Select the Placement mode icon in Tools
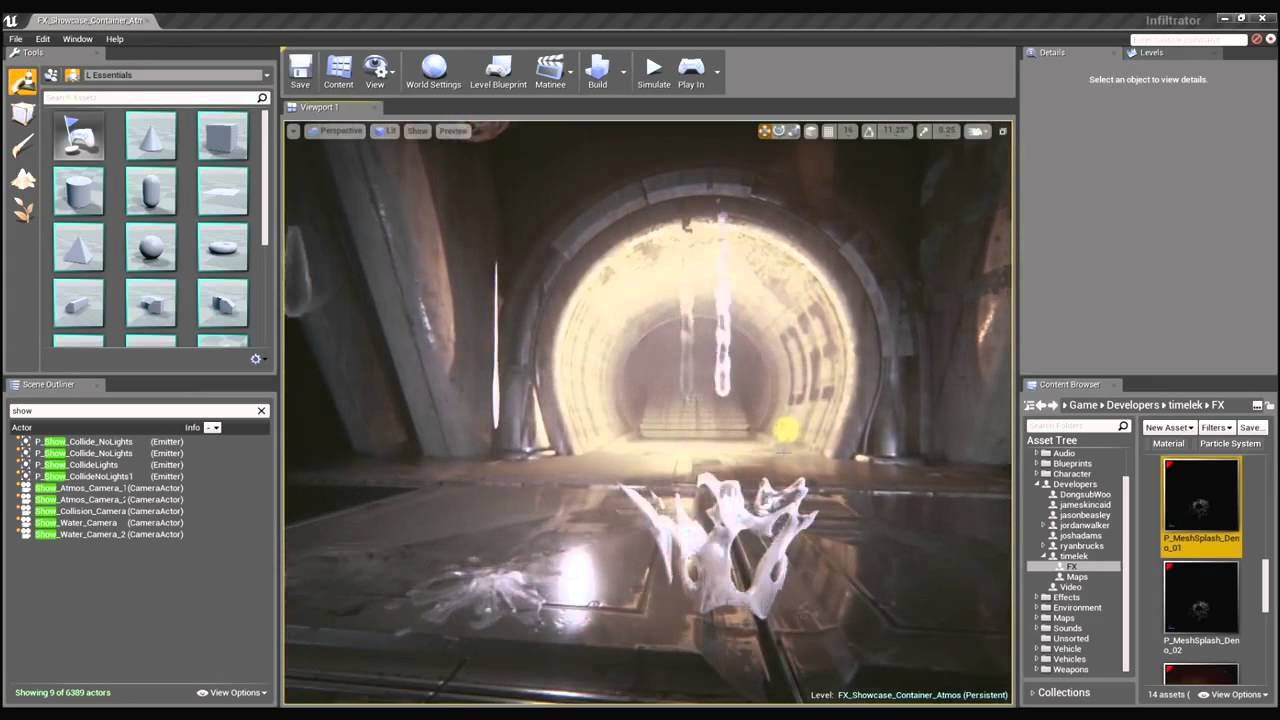1280x720 pixels. pyautogui.click(x=22, y=82)
